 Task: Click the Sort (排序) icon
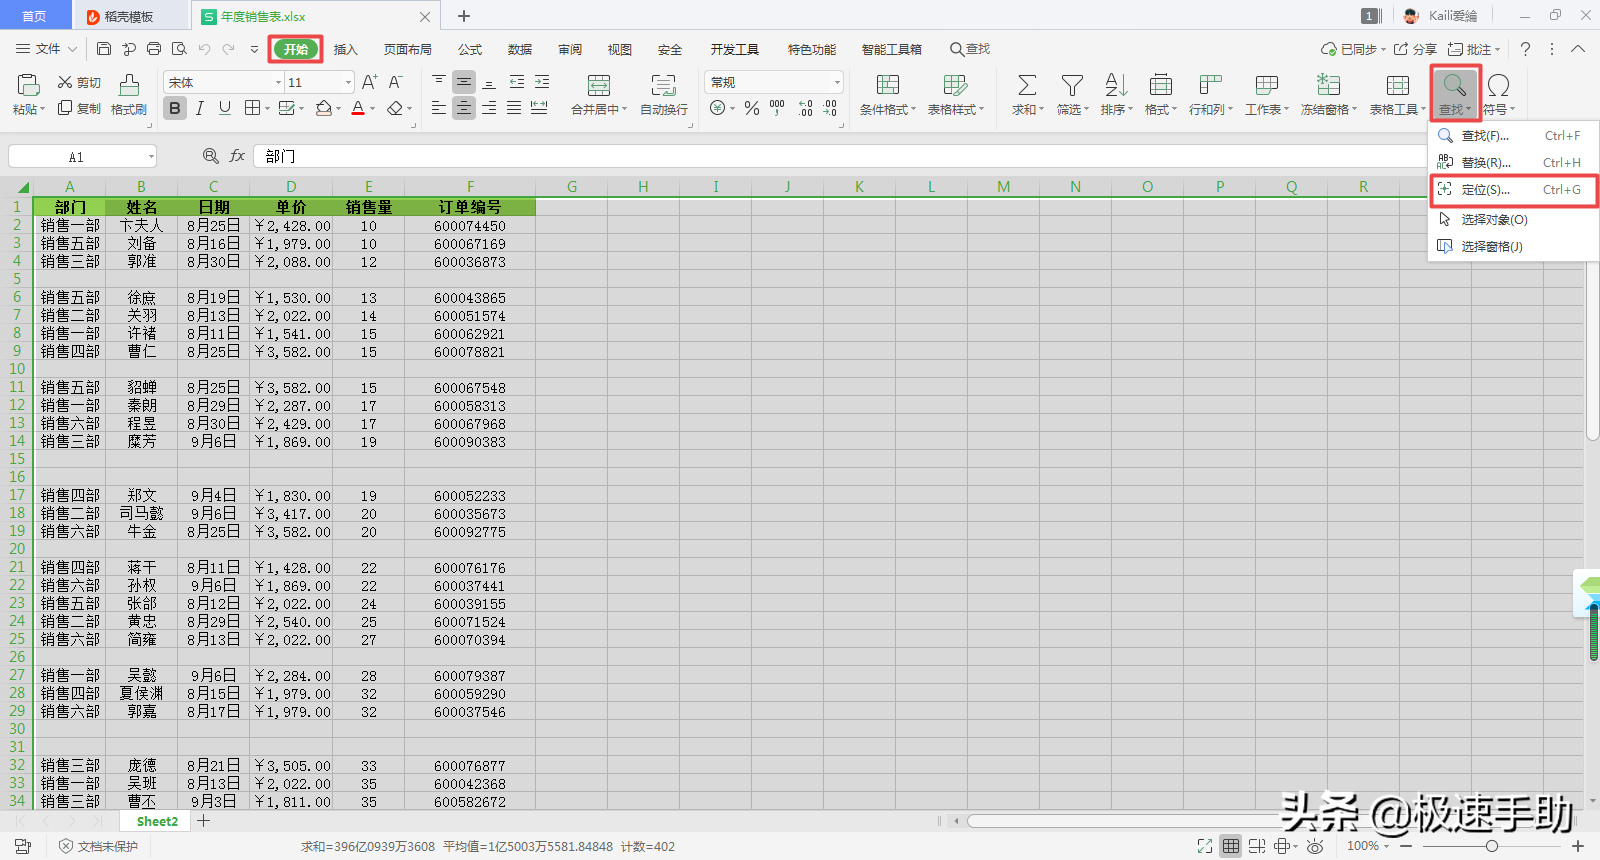(1116, 85)
